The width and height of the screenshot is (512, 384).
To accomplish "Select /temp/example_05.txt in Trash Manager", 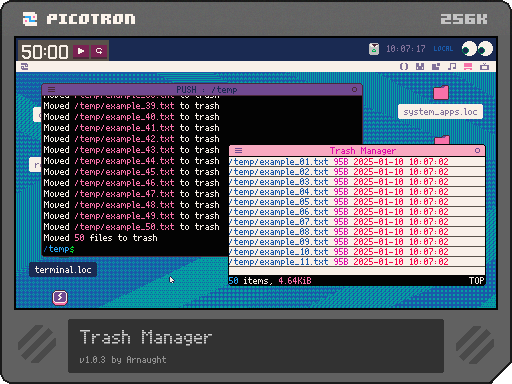I will (x=357, y=202).
